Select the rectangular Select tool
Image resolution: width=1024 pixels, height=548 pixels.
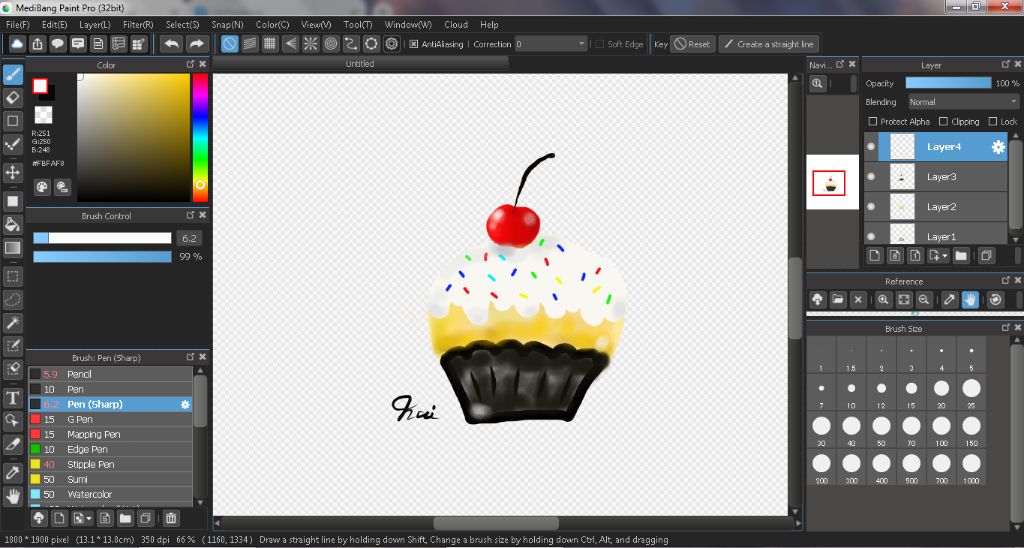tap(12, 276)
